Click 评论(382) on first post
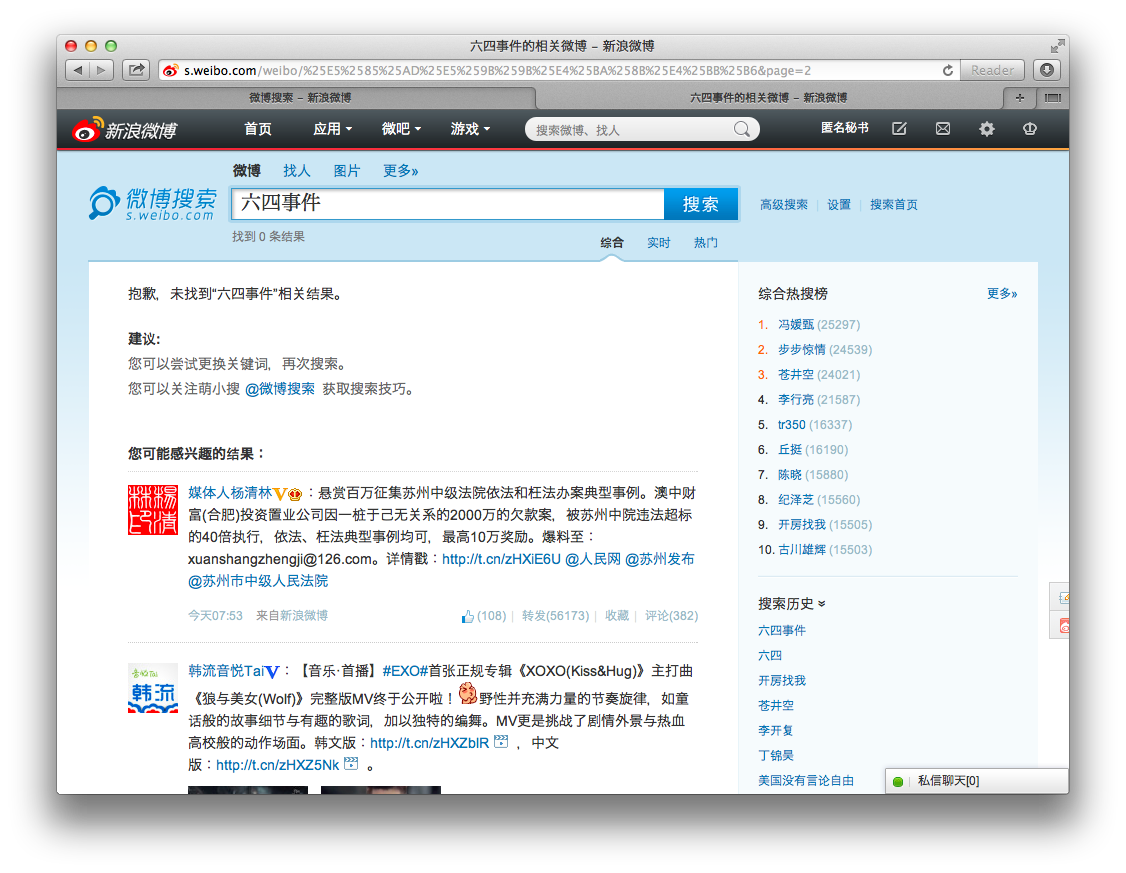The image size is (1126, 873). (x=671, y=616)
